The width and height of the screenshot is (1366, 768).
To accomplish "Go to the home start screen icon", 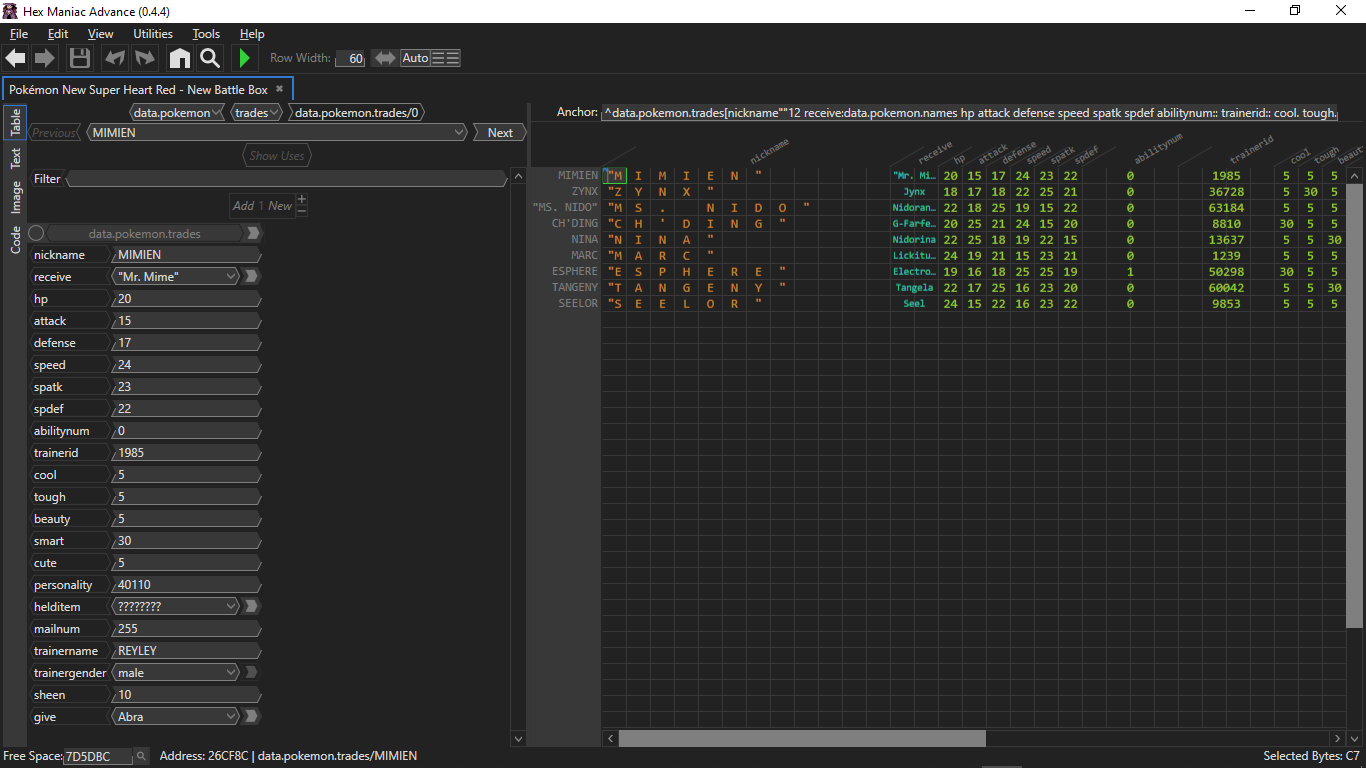I will (x=179, y=58).
